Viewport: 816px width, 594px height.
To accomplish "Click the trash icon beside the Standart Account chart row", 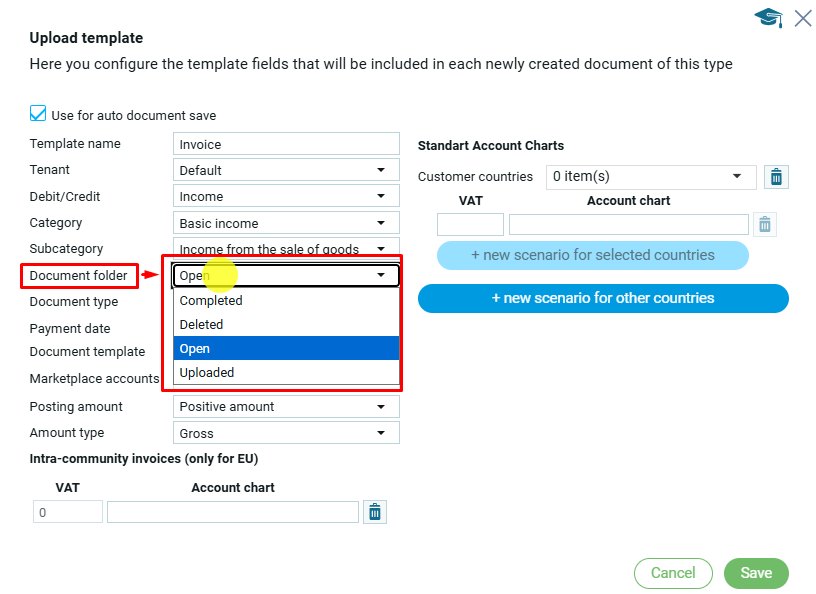I will point(764,224).
